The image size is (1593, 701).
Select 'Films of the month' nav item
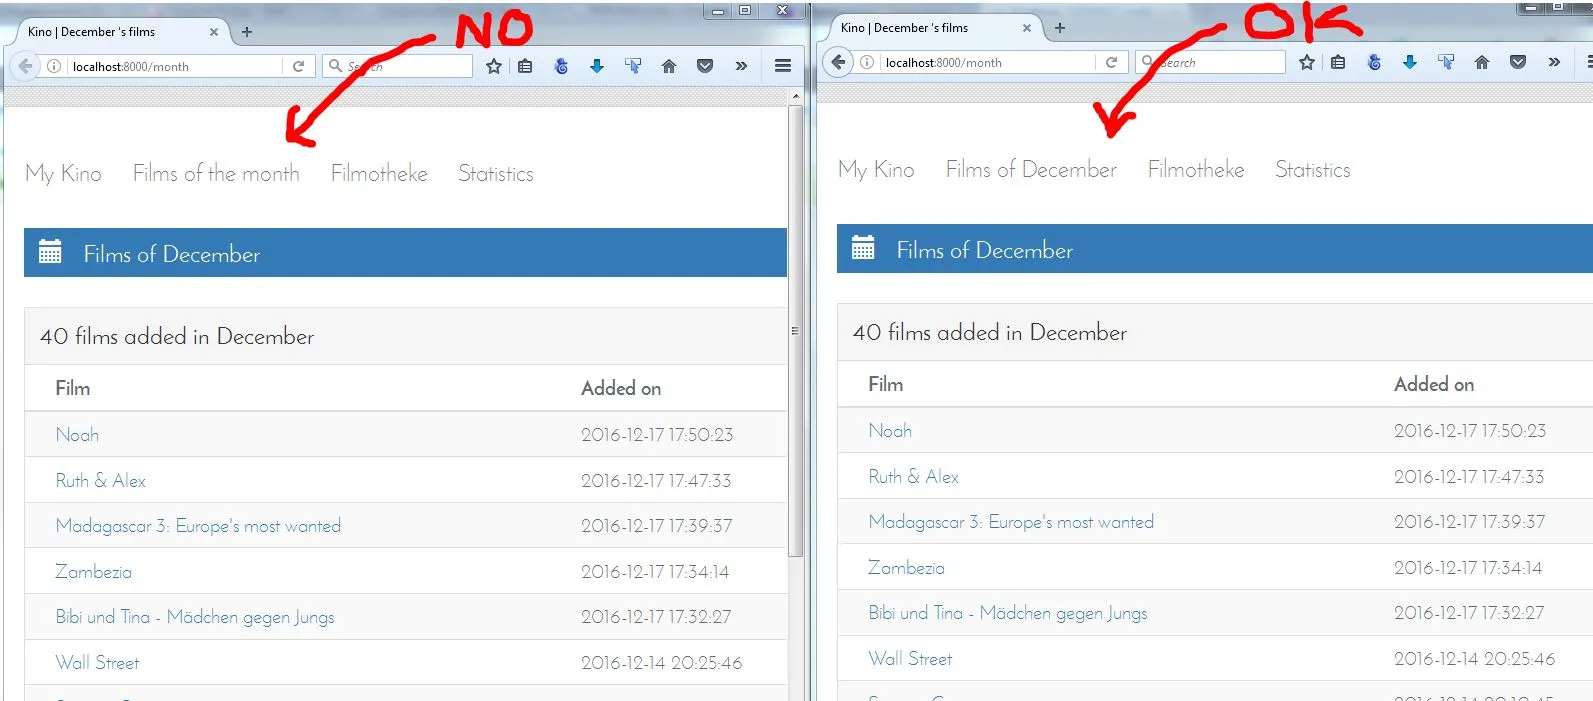pos(216,173)
